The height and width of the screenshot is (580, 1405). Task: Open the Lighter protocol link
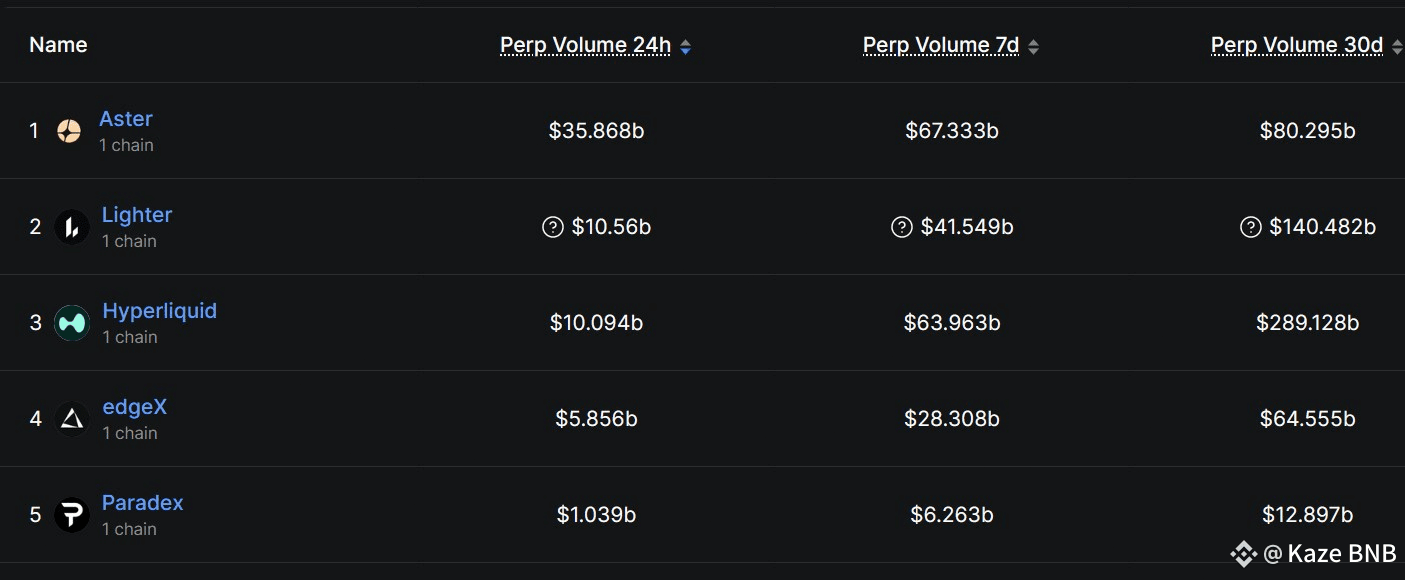point(137,214)
